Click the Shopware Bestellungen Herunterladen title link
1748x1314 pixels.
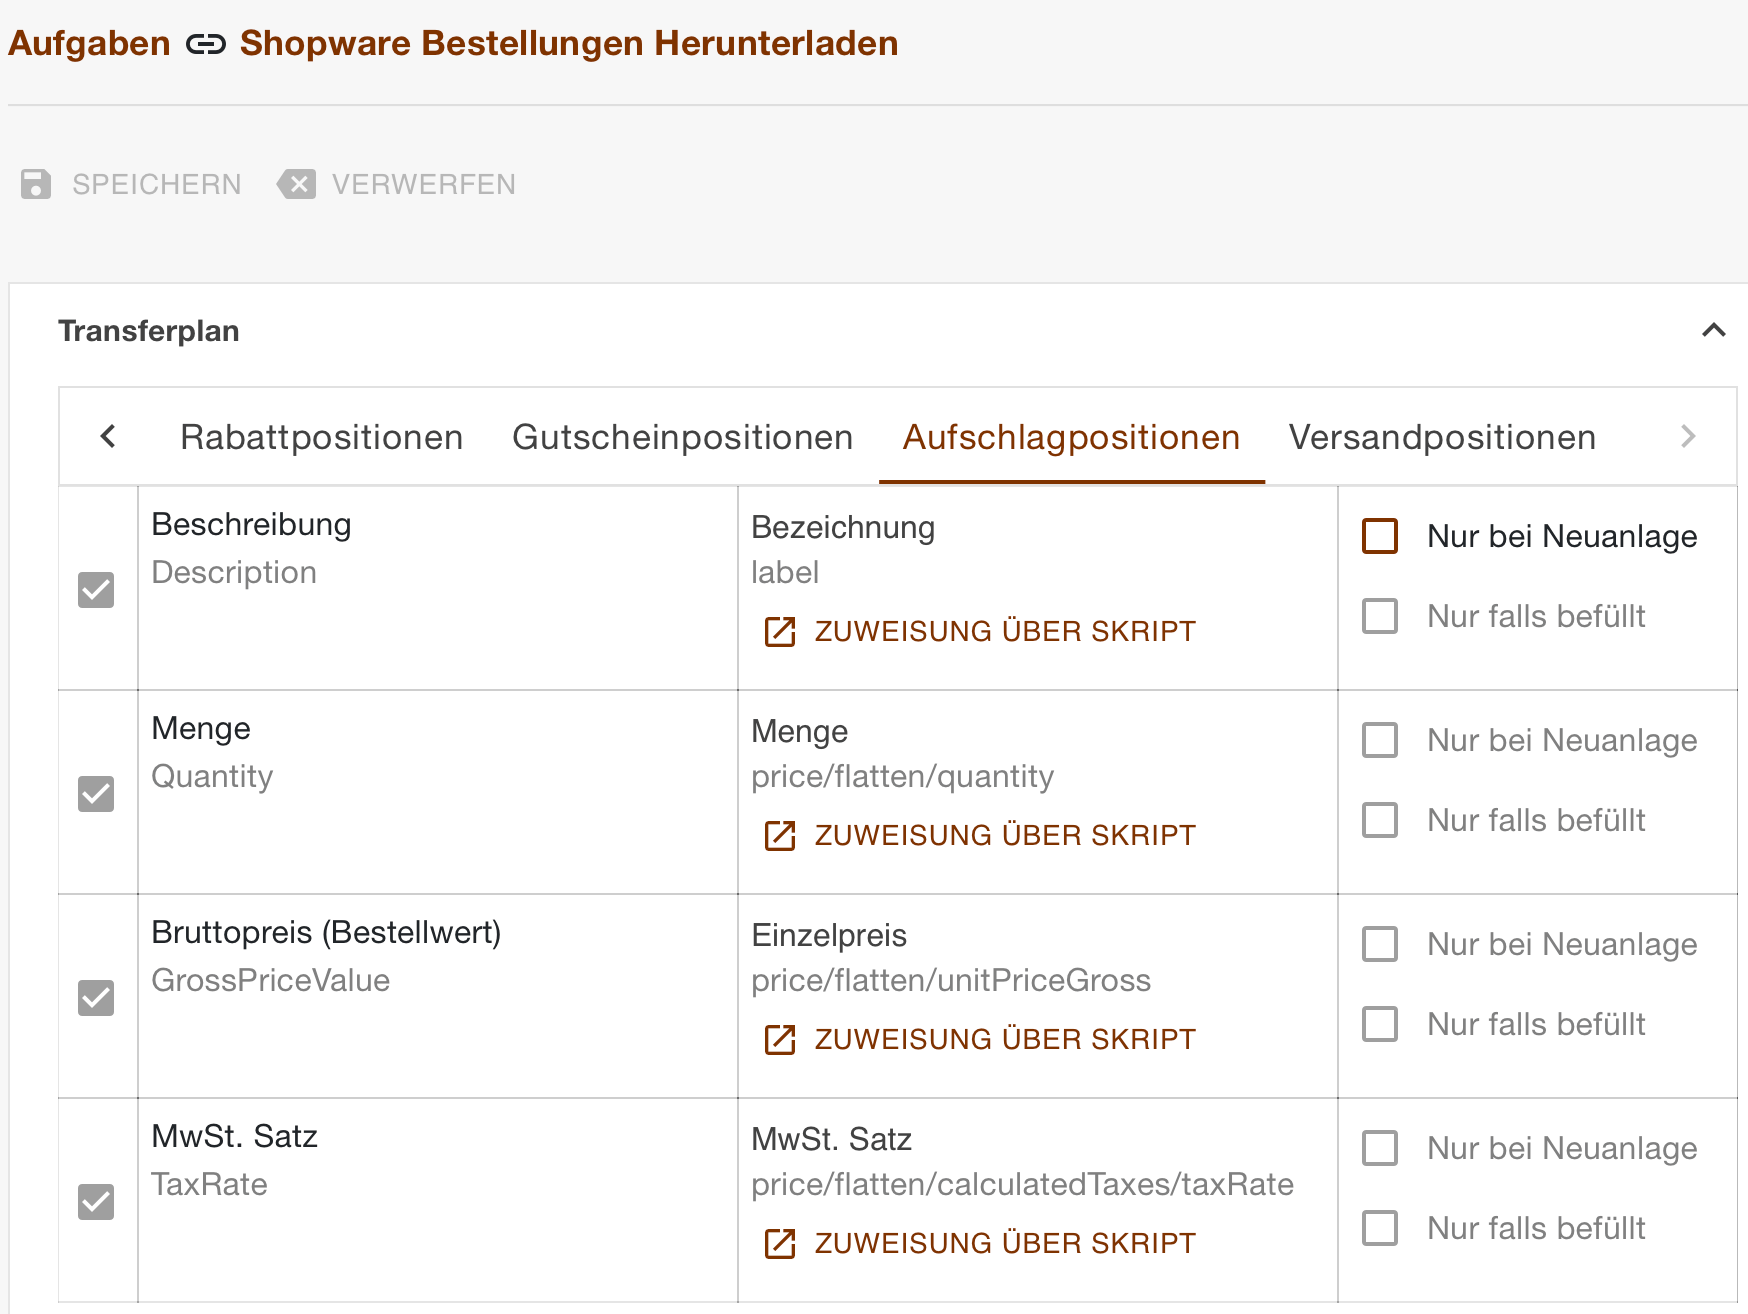(566, 43)
